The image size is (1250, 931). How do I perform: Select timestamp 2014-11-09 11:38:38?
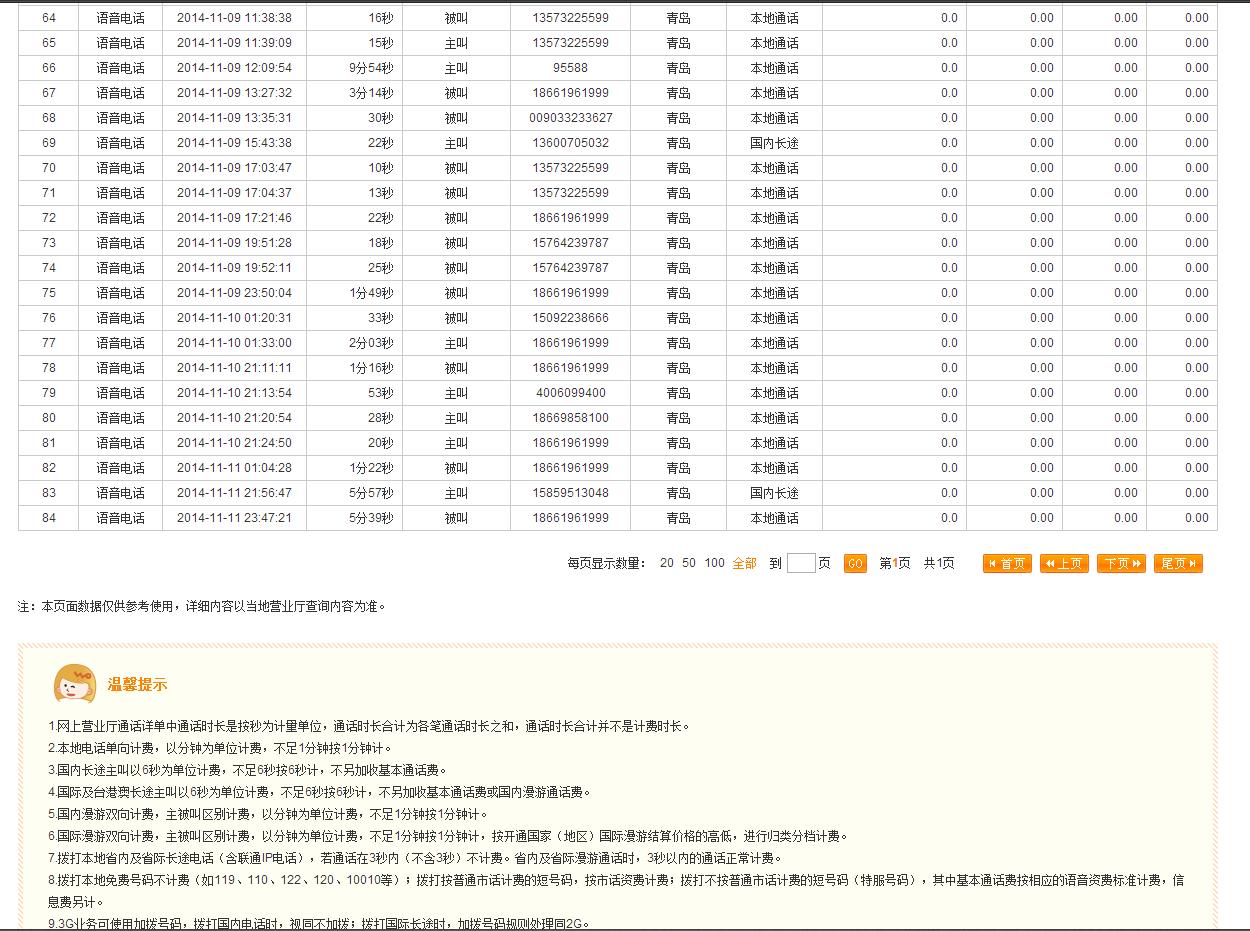[x=234, y=18]
